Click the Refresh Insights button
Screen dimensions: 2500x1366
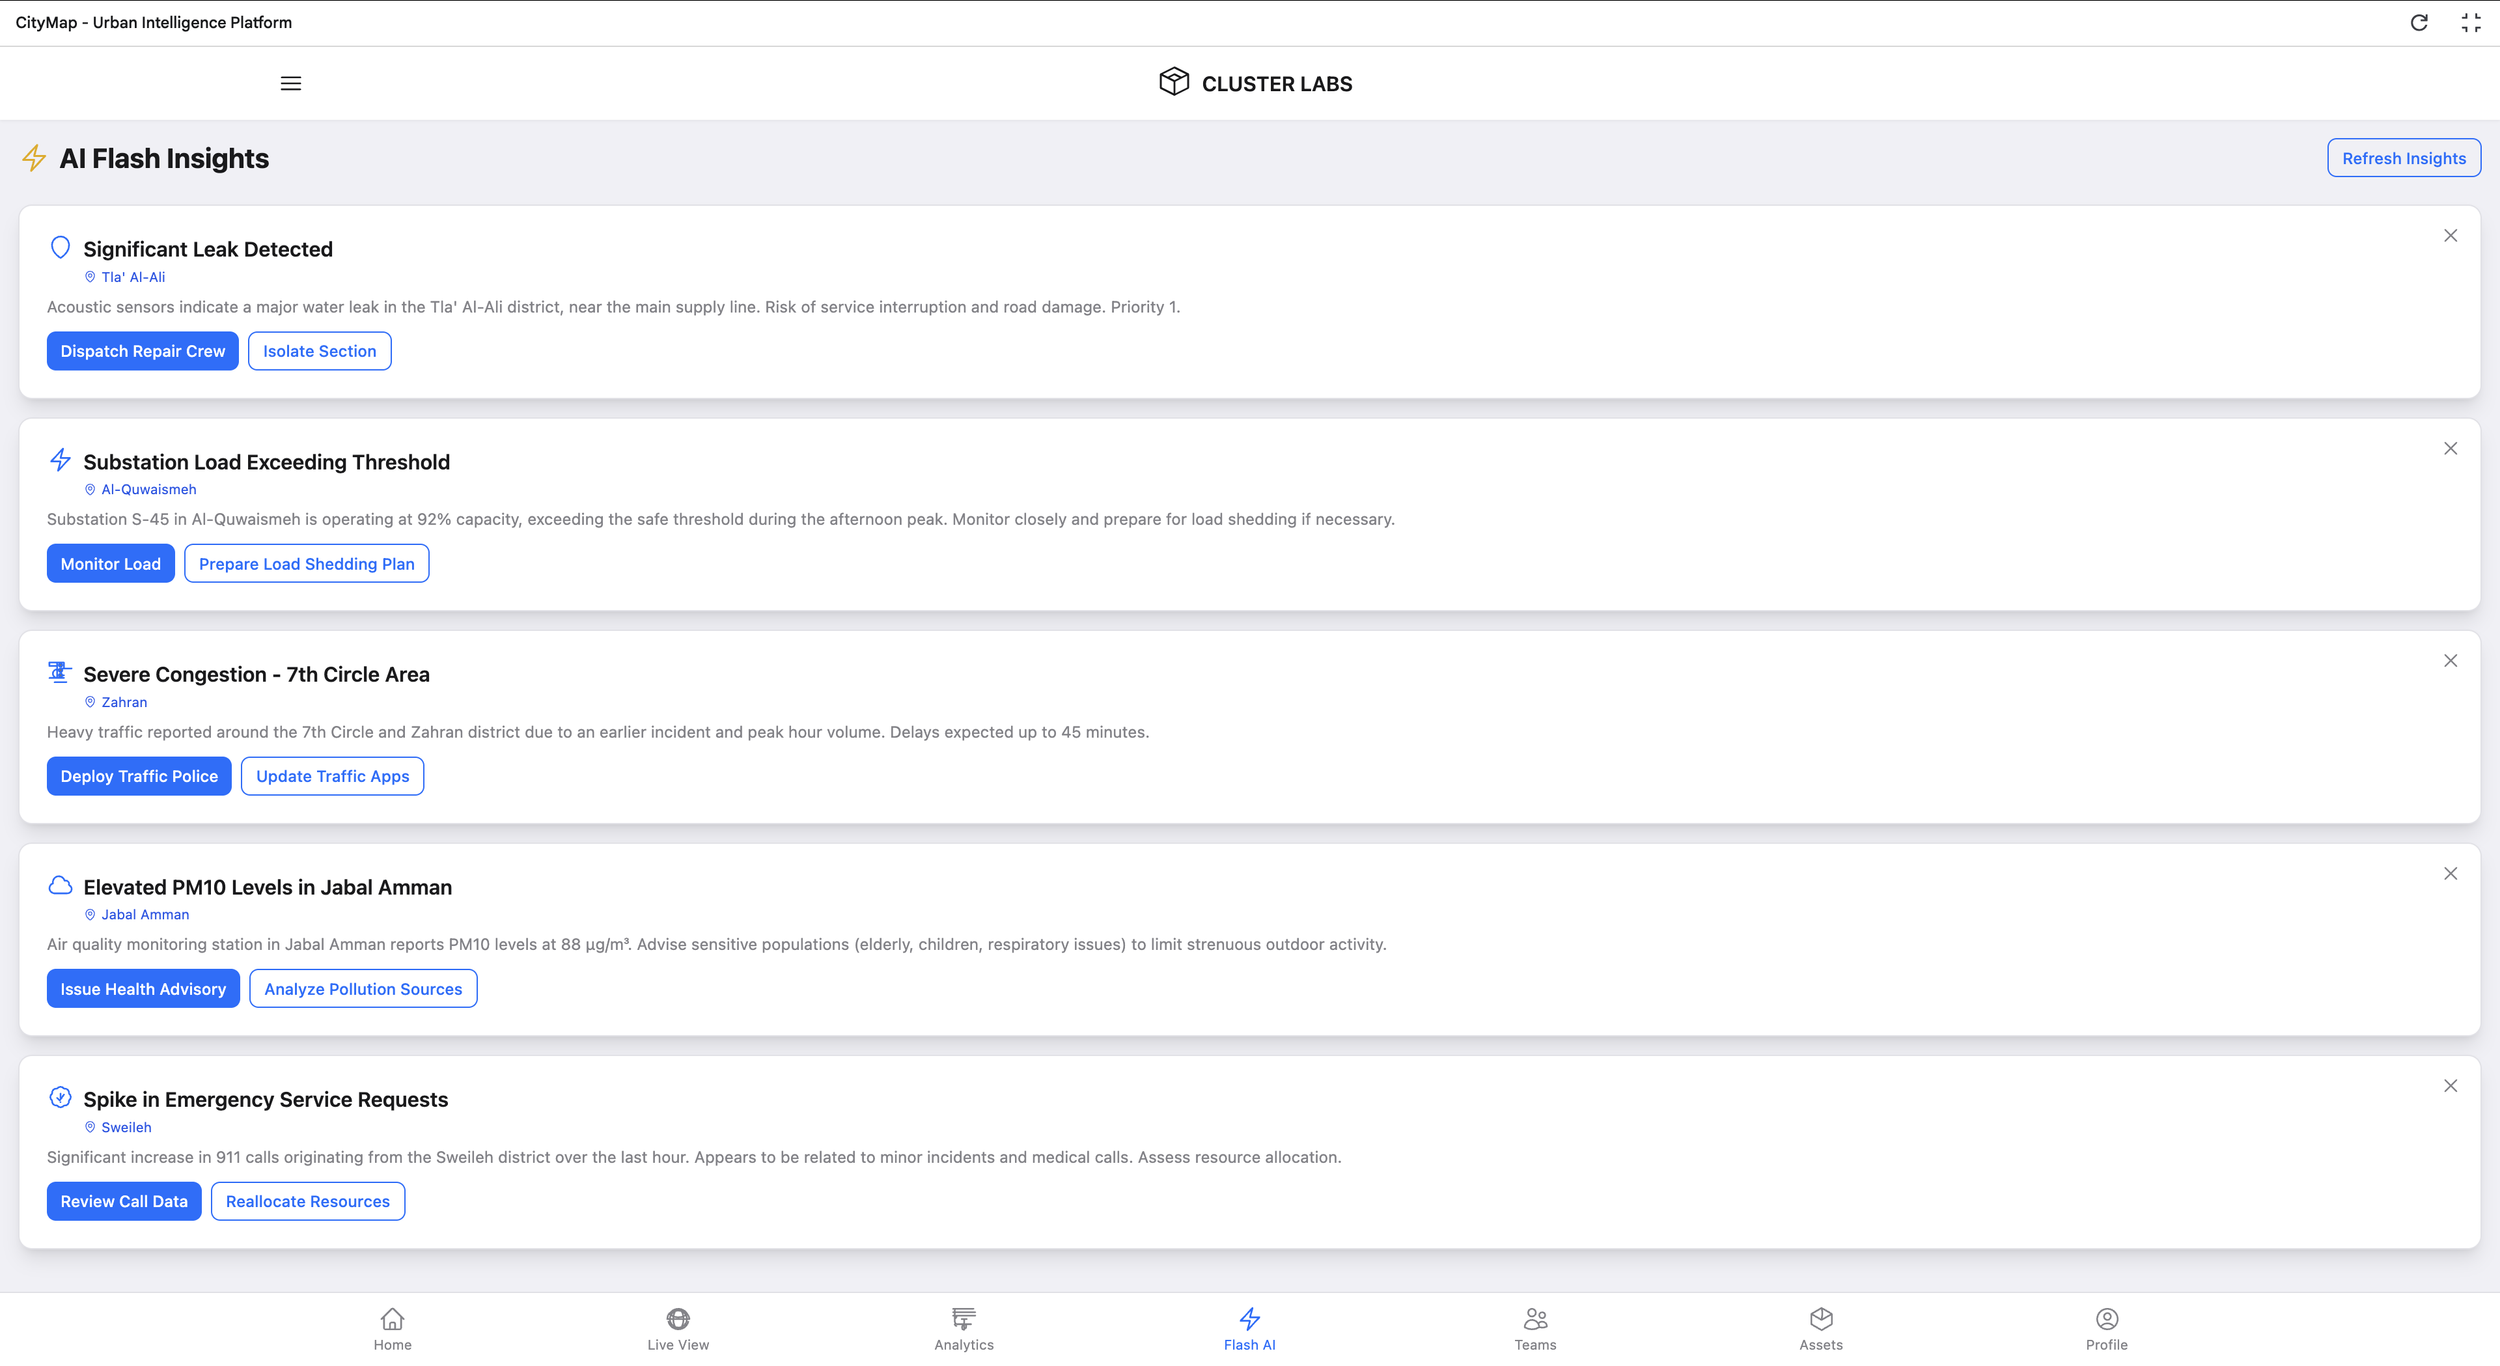[x=2404, y=157]
